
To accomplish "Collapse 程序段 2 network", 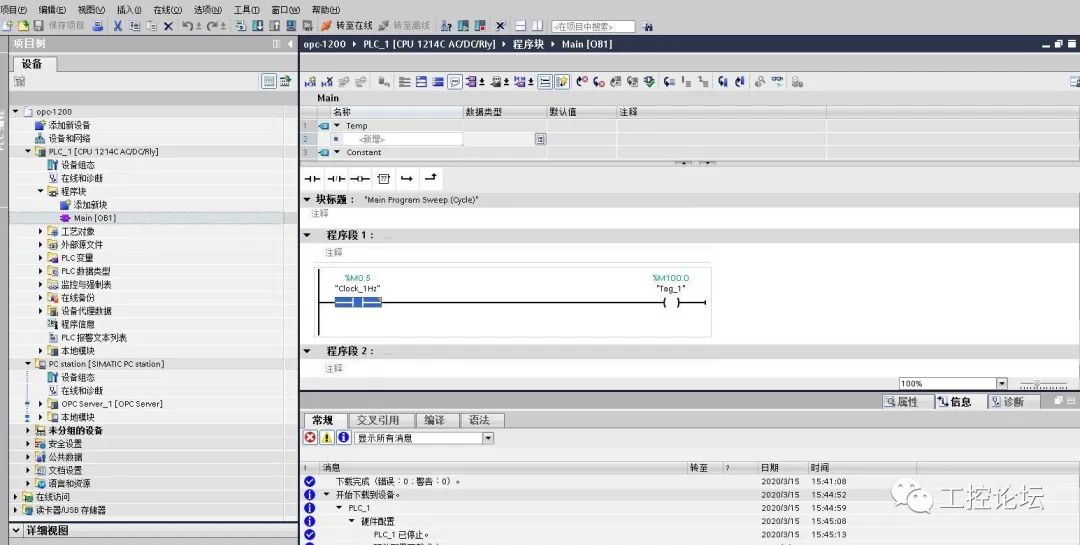I will pyautogui.click(x=307, y=351).
